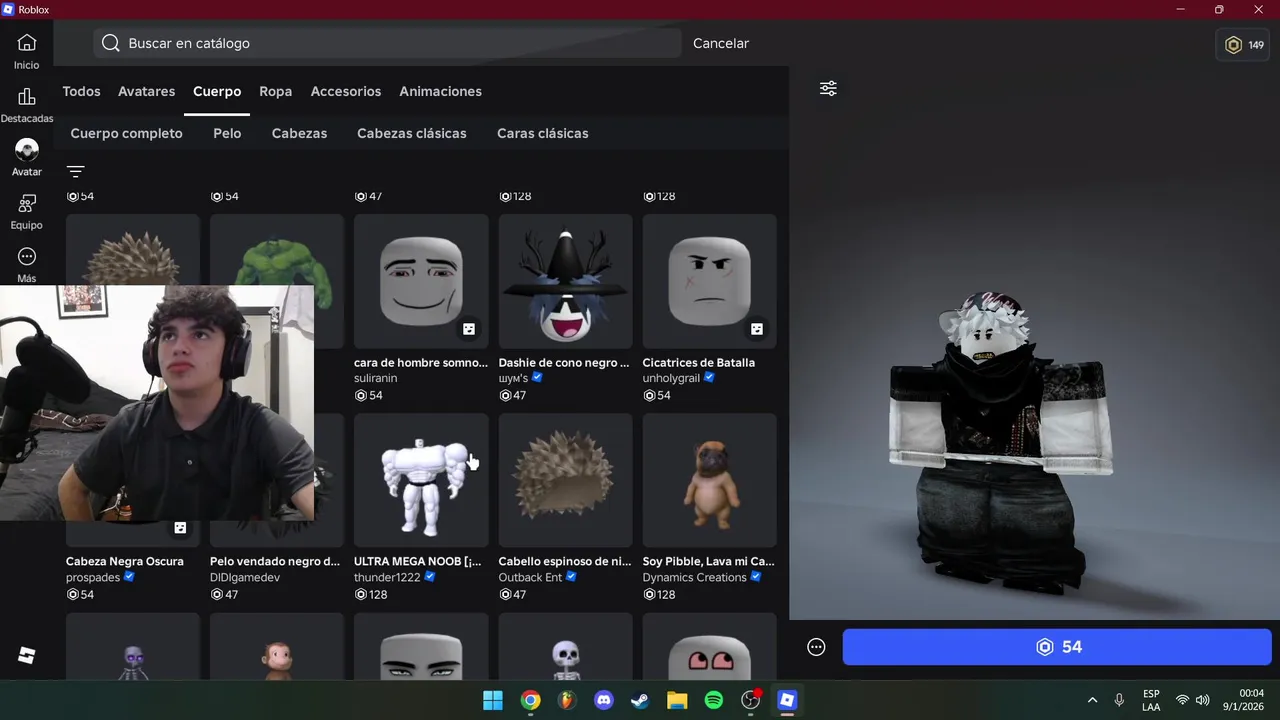
Task: Select the monkey item thumbnail in bottom row
Action: [x=277, y=647]
